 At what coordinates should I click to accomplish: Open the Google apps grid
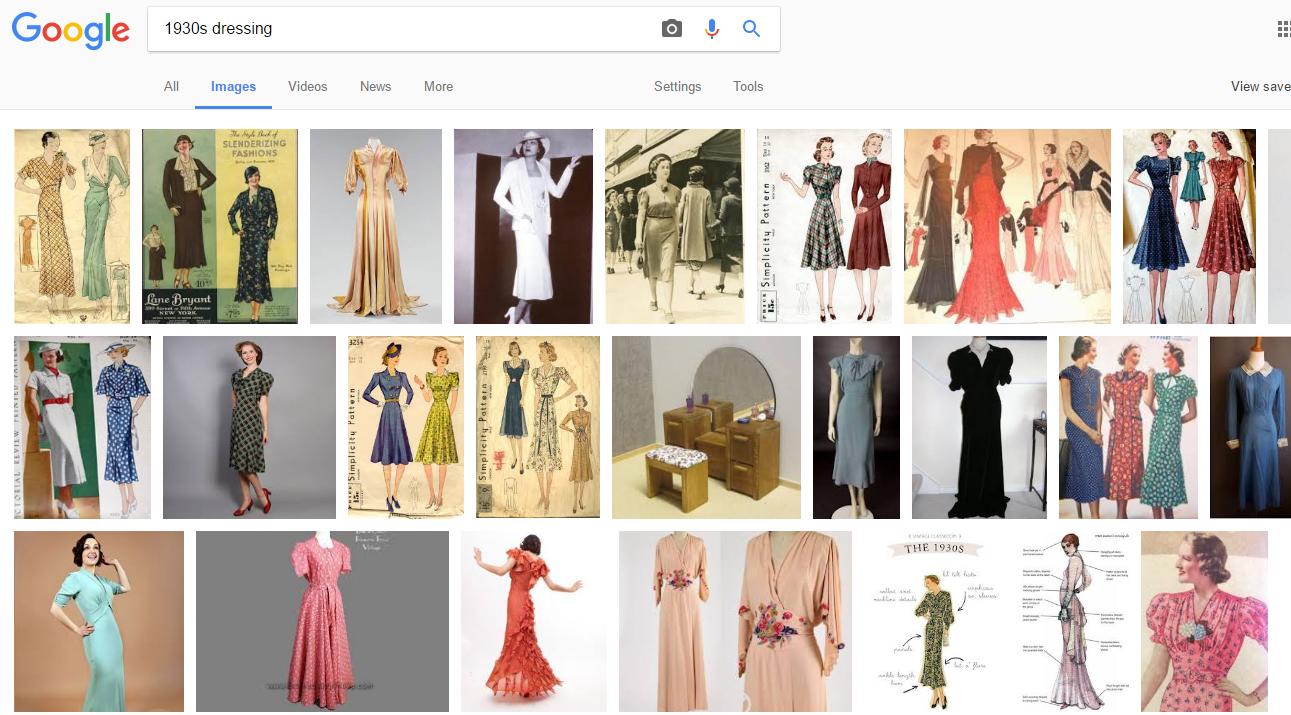pyautogui.click(x=1284, y=29)
